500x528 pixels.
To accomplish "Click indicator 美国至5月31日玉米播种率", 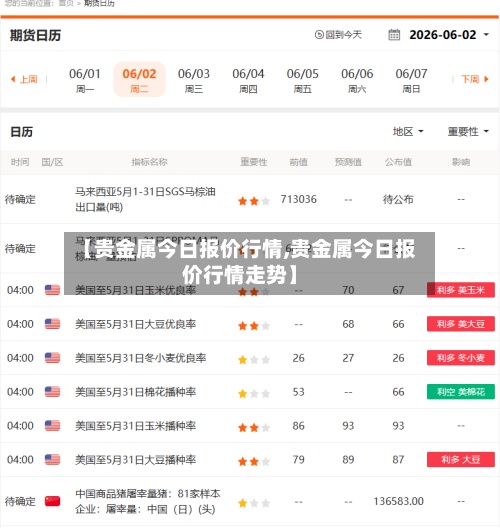I will pyautogui.click(x=135, y=426).
